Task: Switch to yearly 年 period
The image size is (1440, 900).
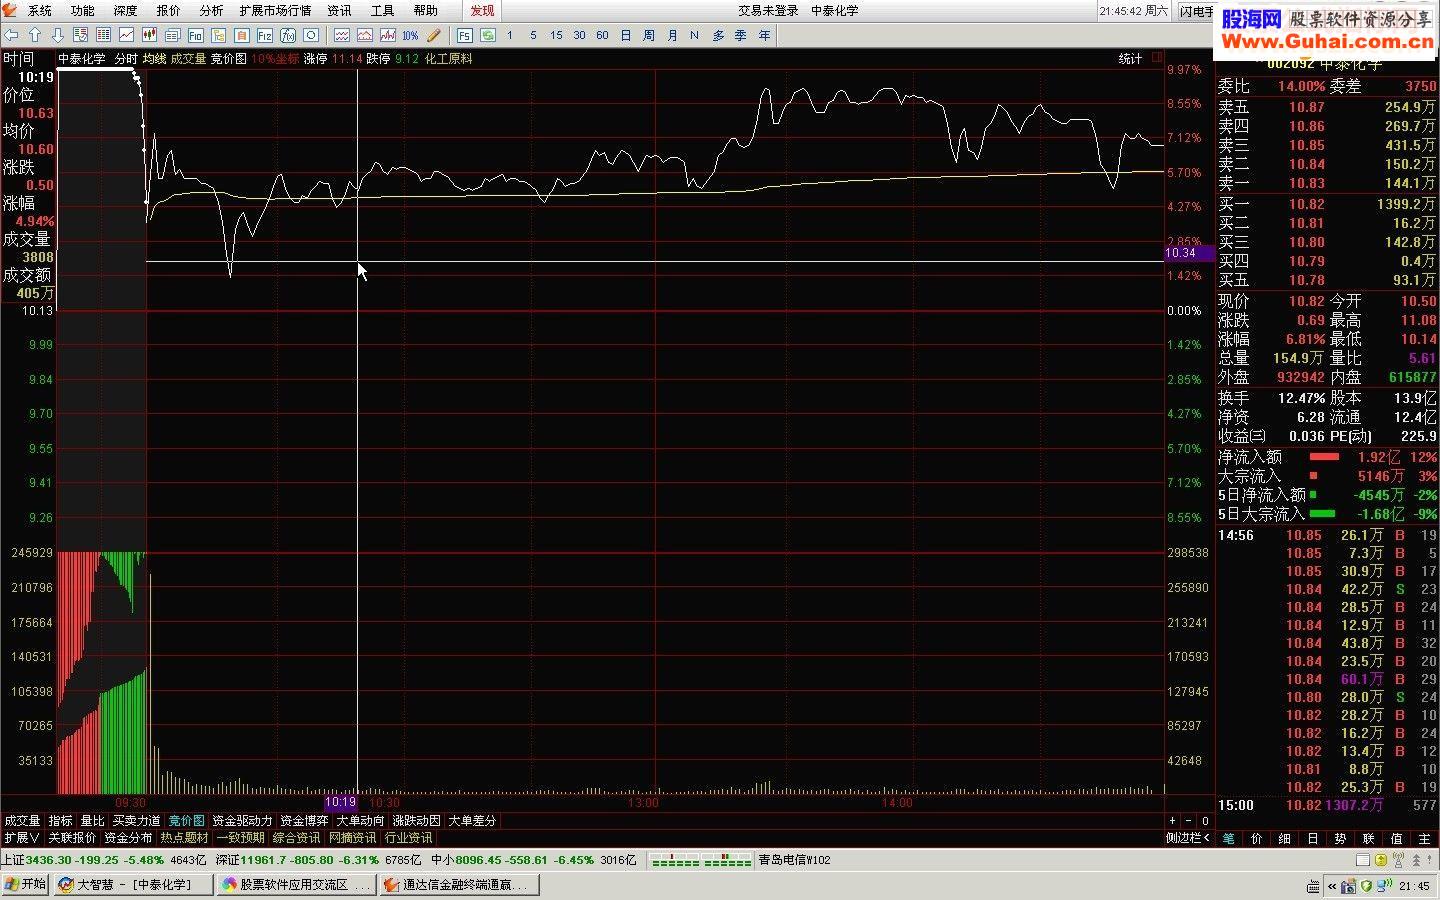Action: click(x=765, y=35)
